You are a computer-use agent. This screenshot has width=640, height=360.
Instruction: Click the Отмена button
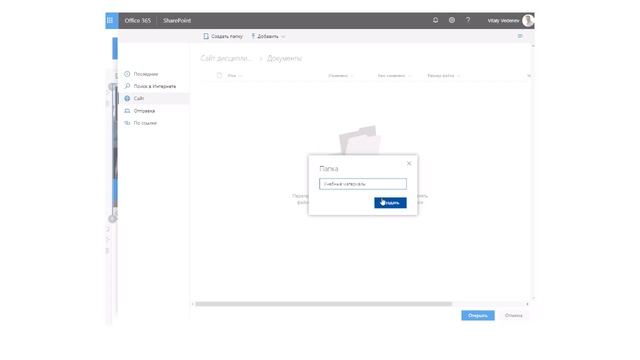point(513,316)
